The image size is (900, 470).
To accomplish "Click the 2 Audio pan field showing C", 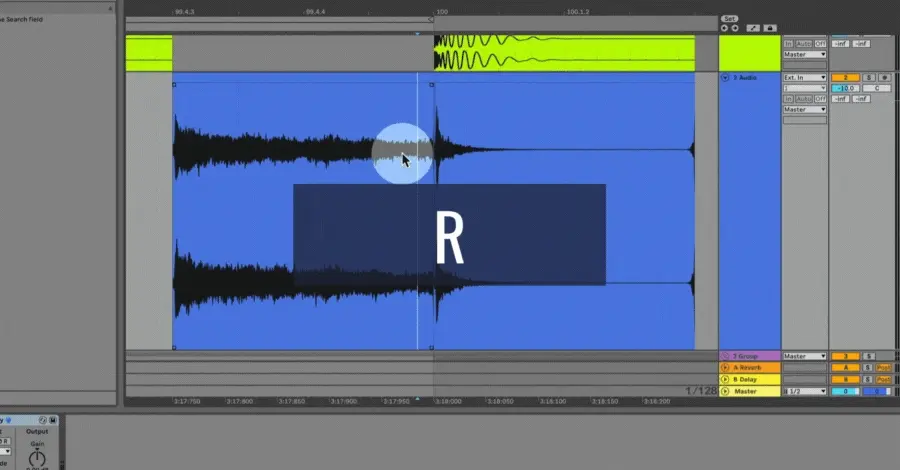I will [876, 88].
